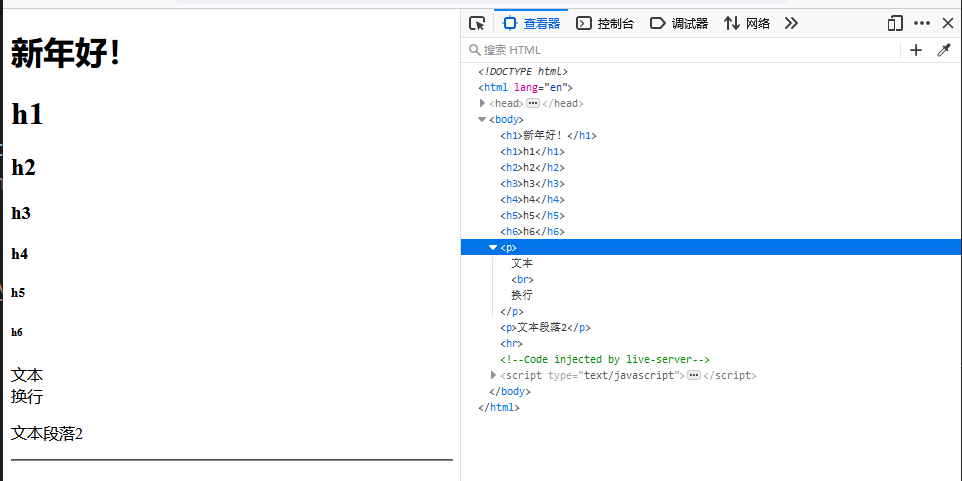Select the closing </html> tag
Screen dimensions: 962x481
click(x=498, y=407)
